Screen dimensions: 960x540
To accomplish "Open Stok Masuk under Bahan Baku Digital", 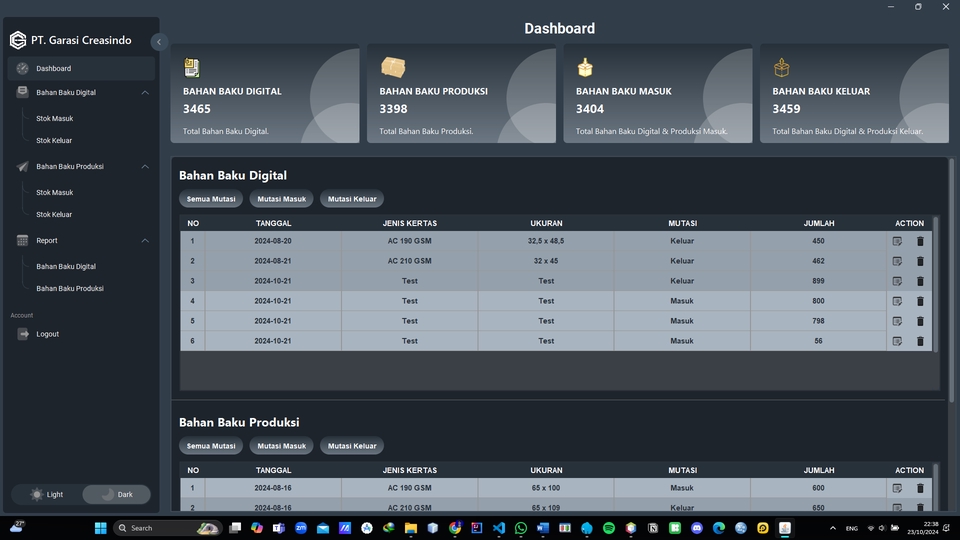I will [54, 118].
